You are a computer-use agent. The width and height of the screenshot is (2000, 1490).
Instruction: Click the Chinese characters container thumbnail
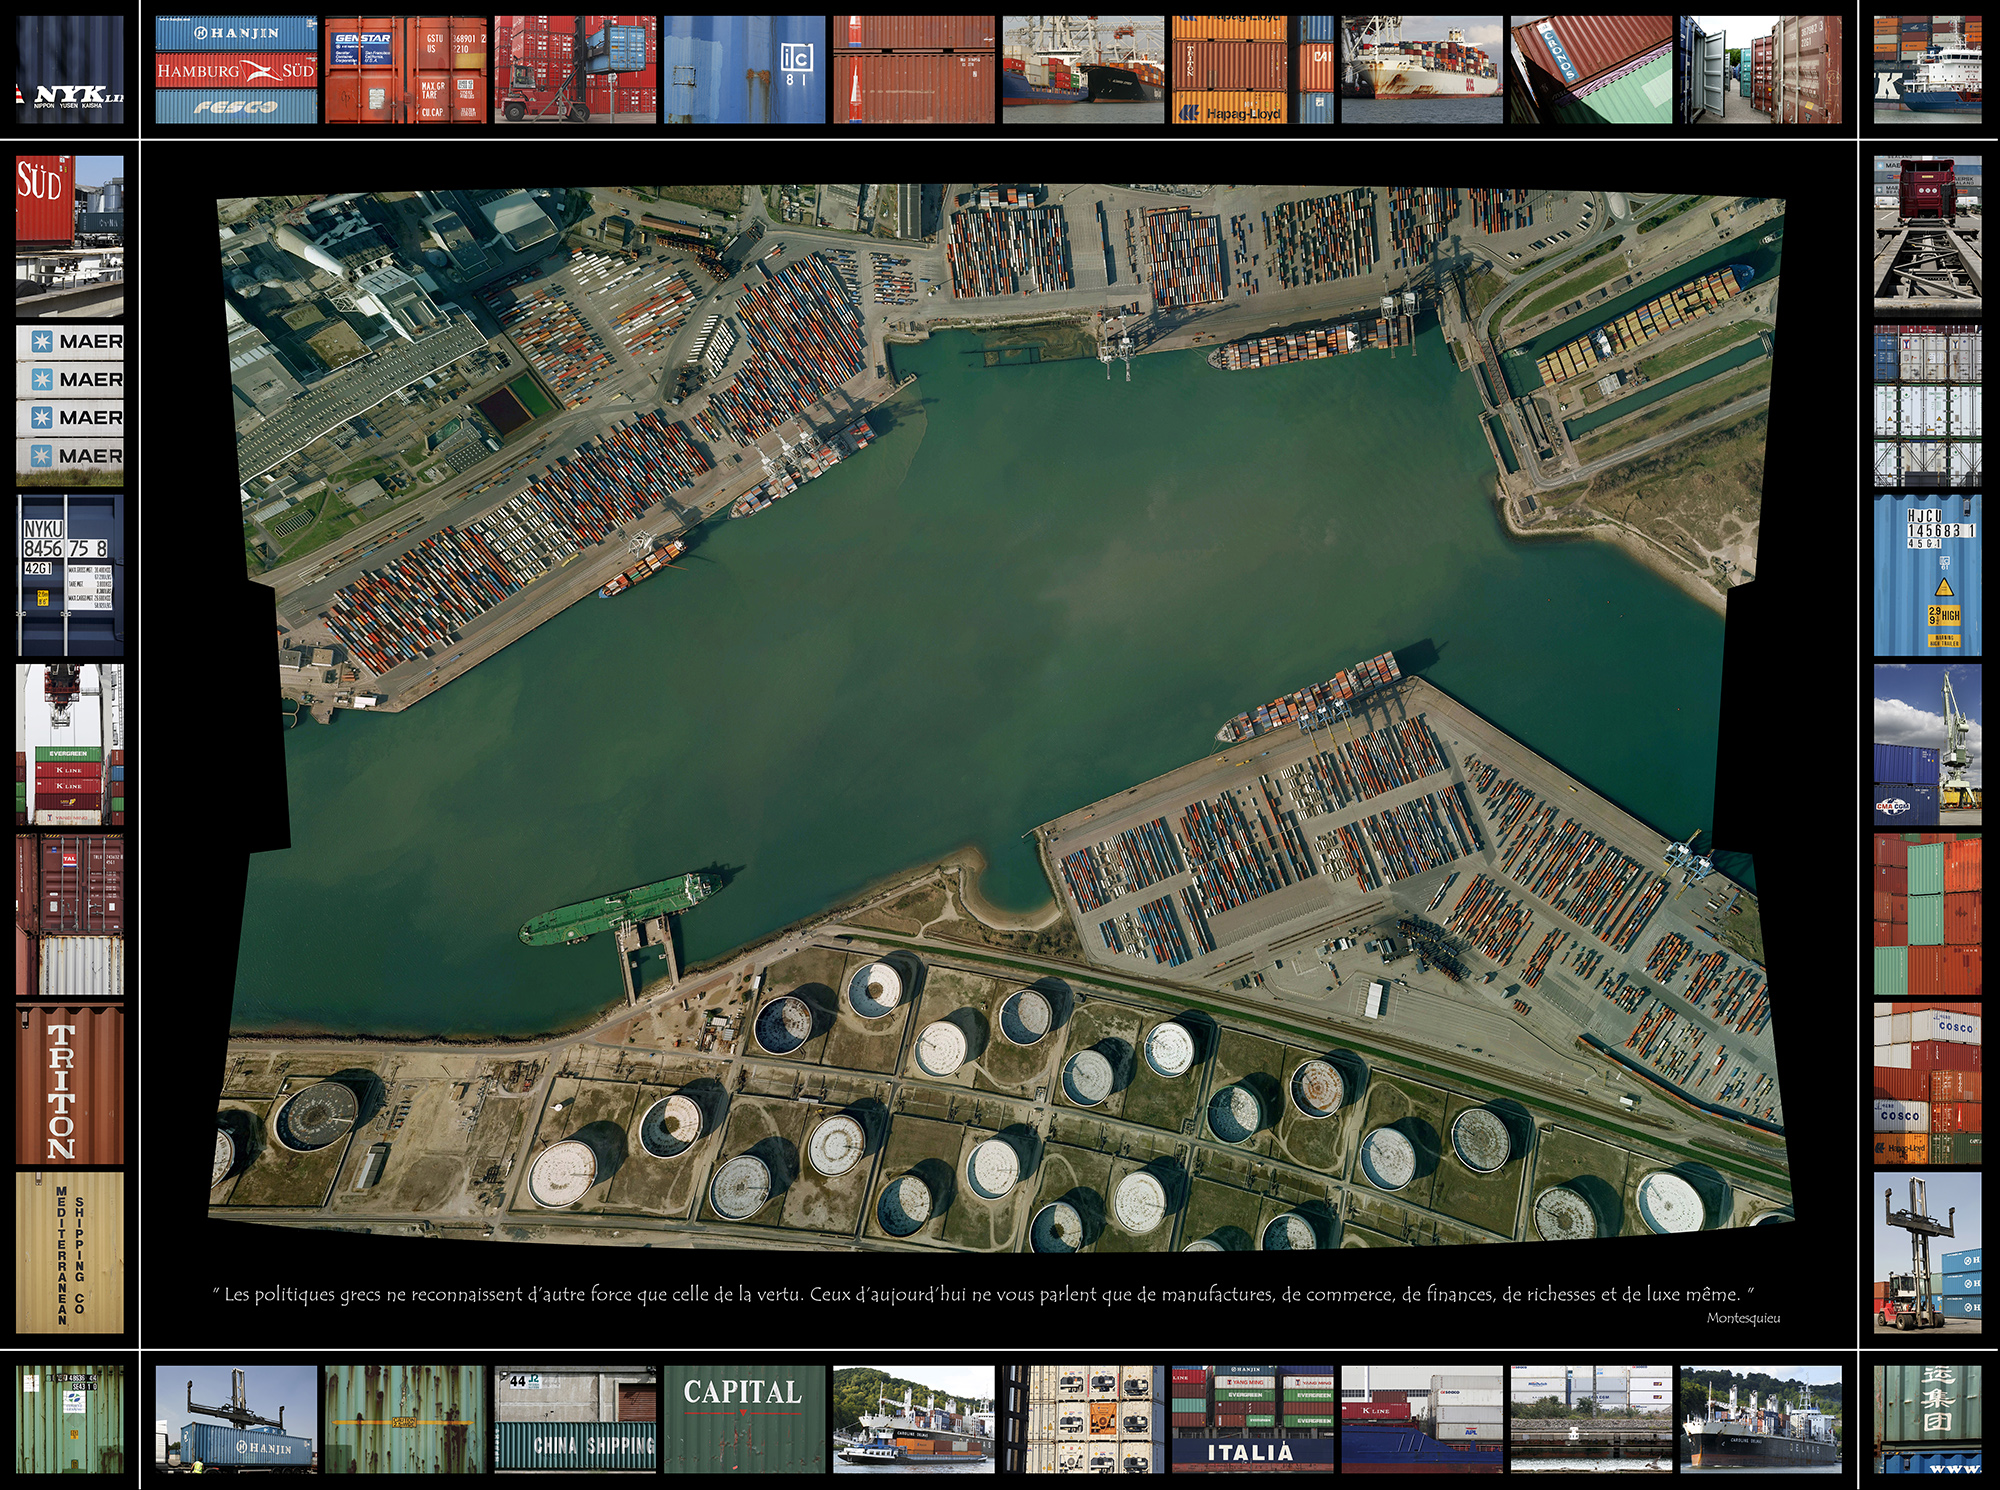(1927, 1419)
